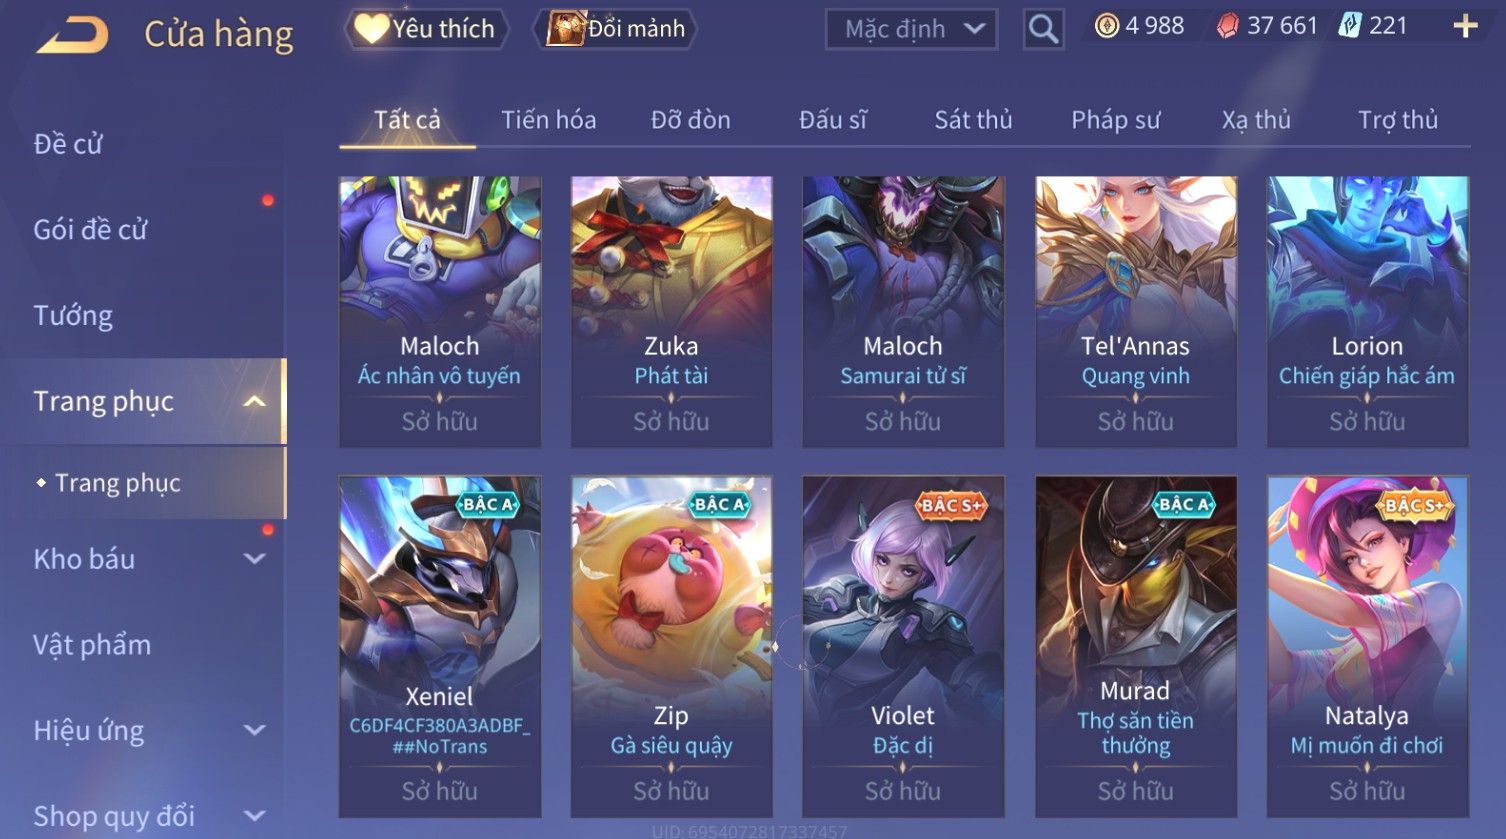
Task: Tap the plus icon to add currency
Action: pyautogui.click(x=1465, y=26)
